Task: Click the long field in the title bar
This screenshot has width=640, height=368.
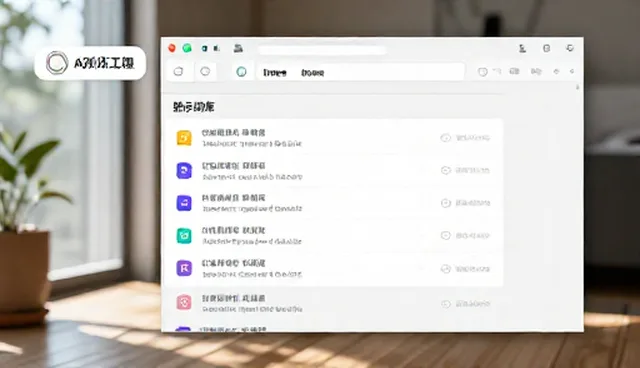Action: (322, 50)
